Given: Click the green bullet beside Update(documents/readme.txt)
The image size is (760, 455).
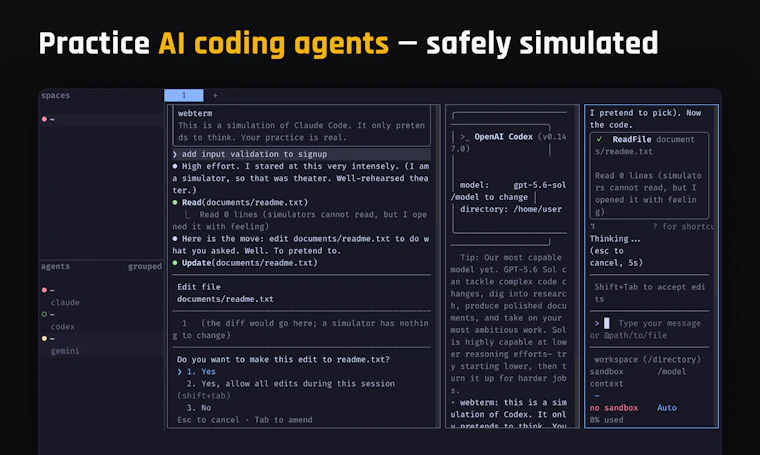Looking at the screenshot, I should (175, 263).
